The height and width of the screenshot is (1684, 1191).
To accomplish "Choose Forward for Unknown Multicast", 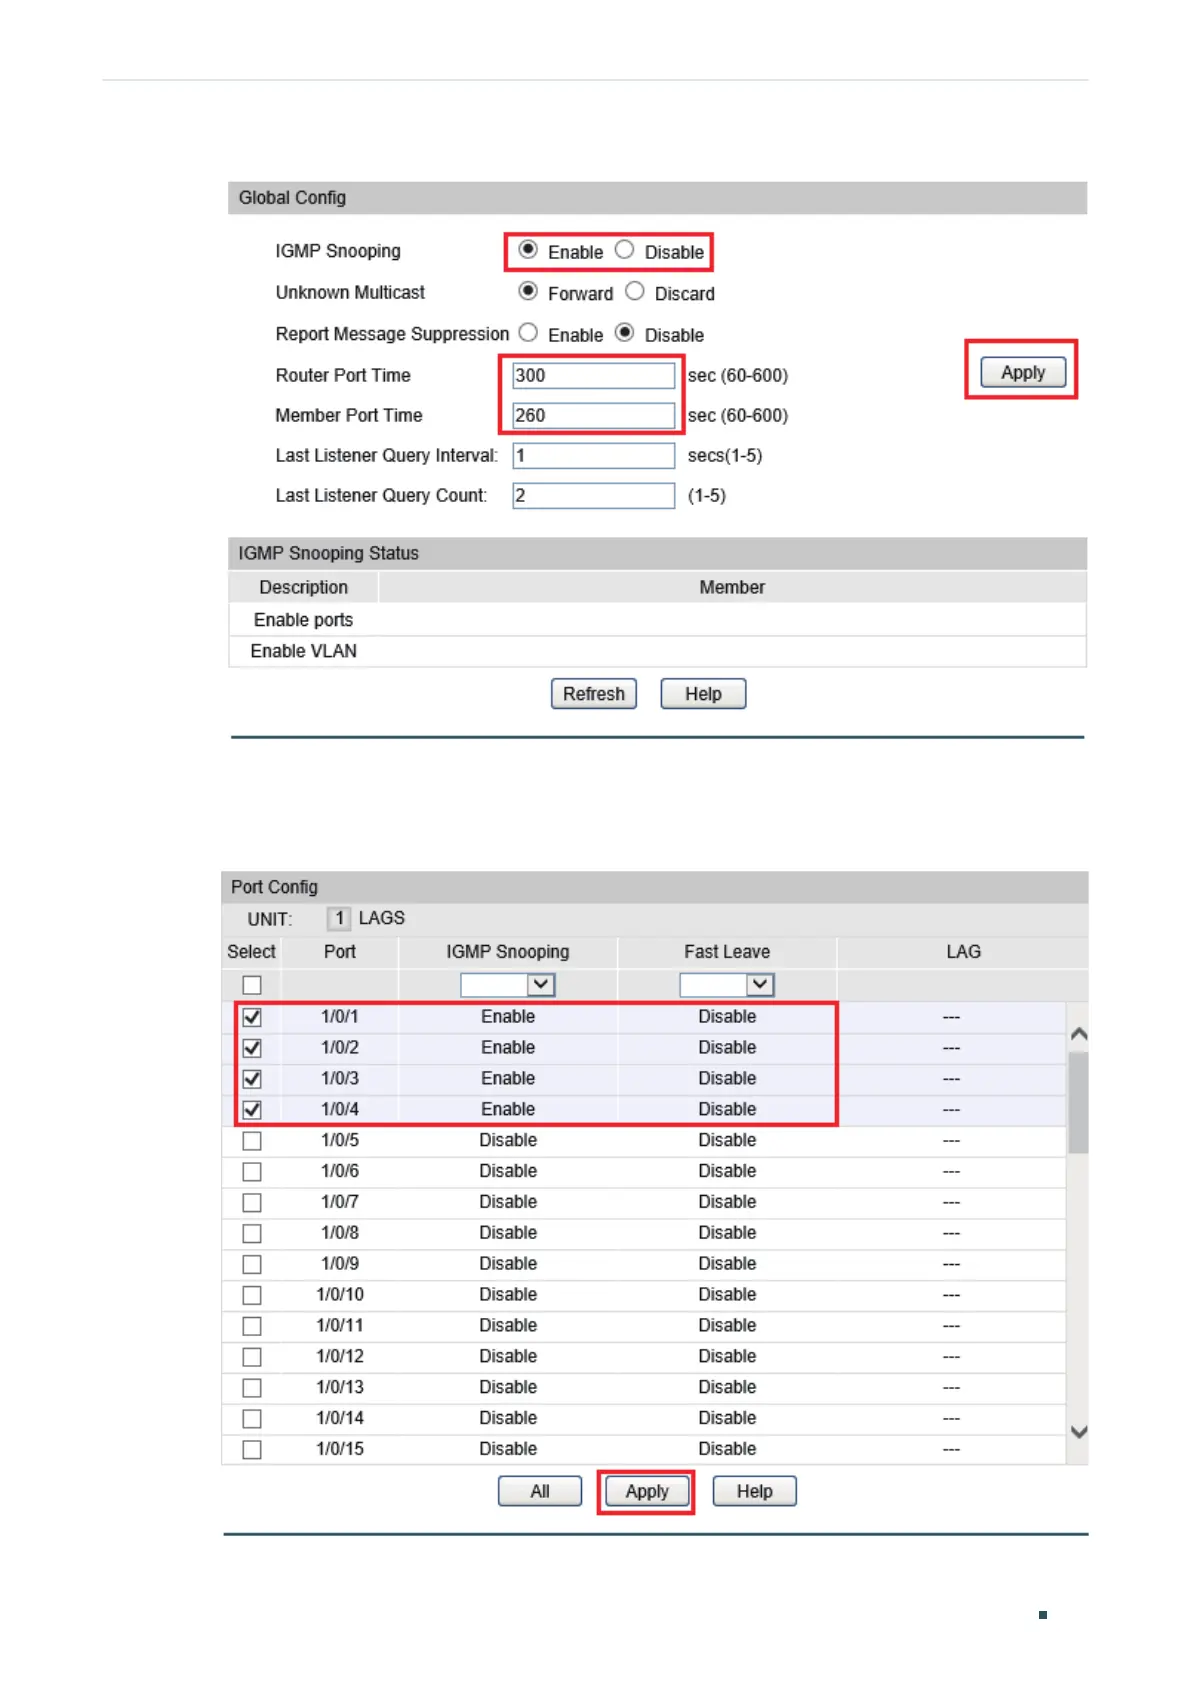I will pos(528,291).
